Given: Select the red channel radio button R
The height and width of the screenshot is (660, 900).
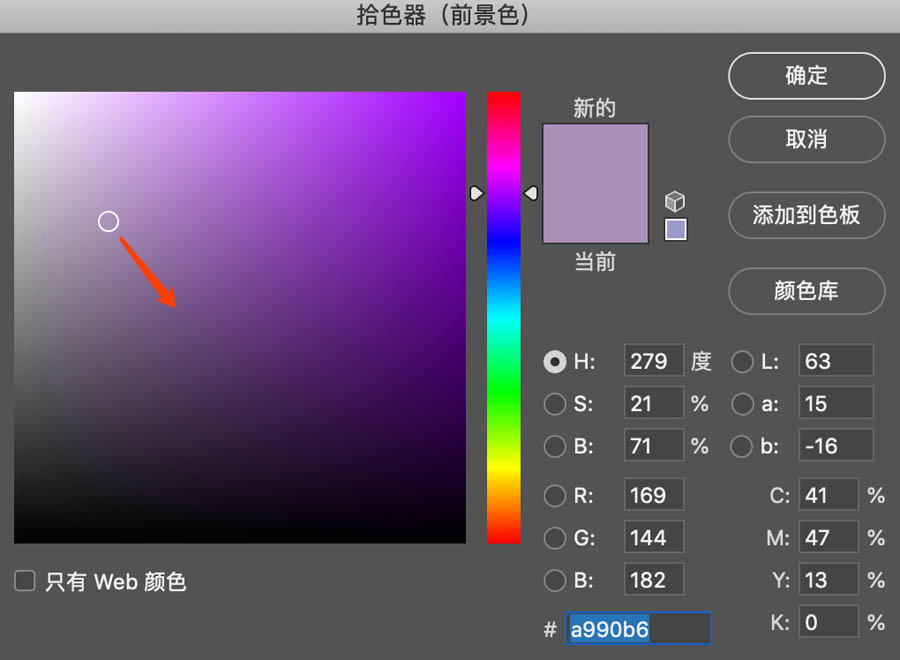Looking at the screenshot, I should (x=556, y=495).
